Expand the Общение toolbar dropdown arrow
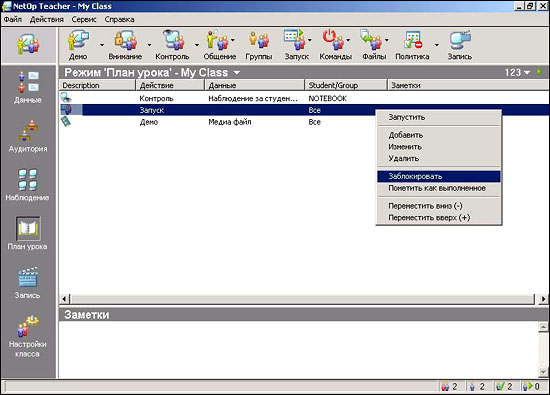The image size is (550, 395). click(x=233, y=40)
